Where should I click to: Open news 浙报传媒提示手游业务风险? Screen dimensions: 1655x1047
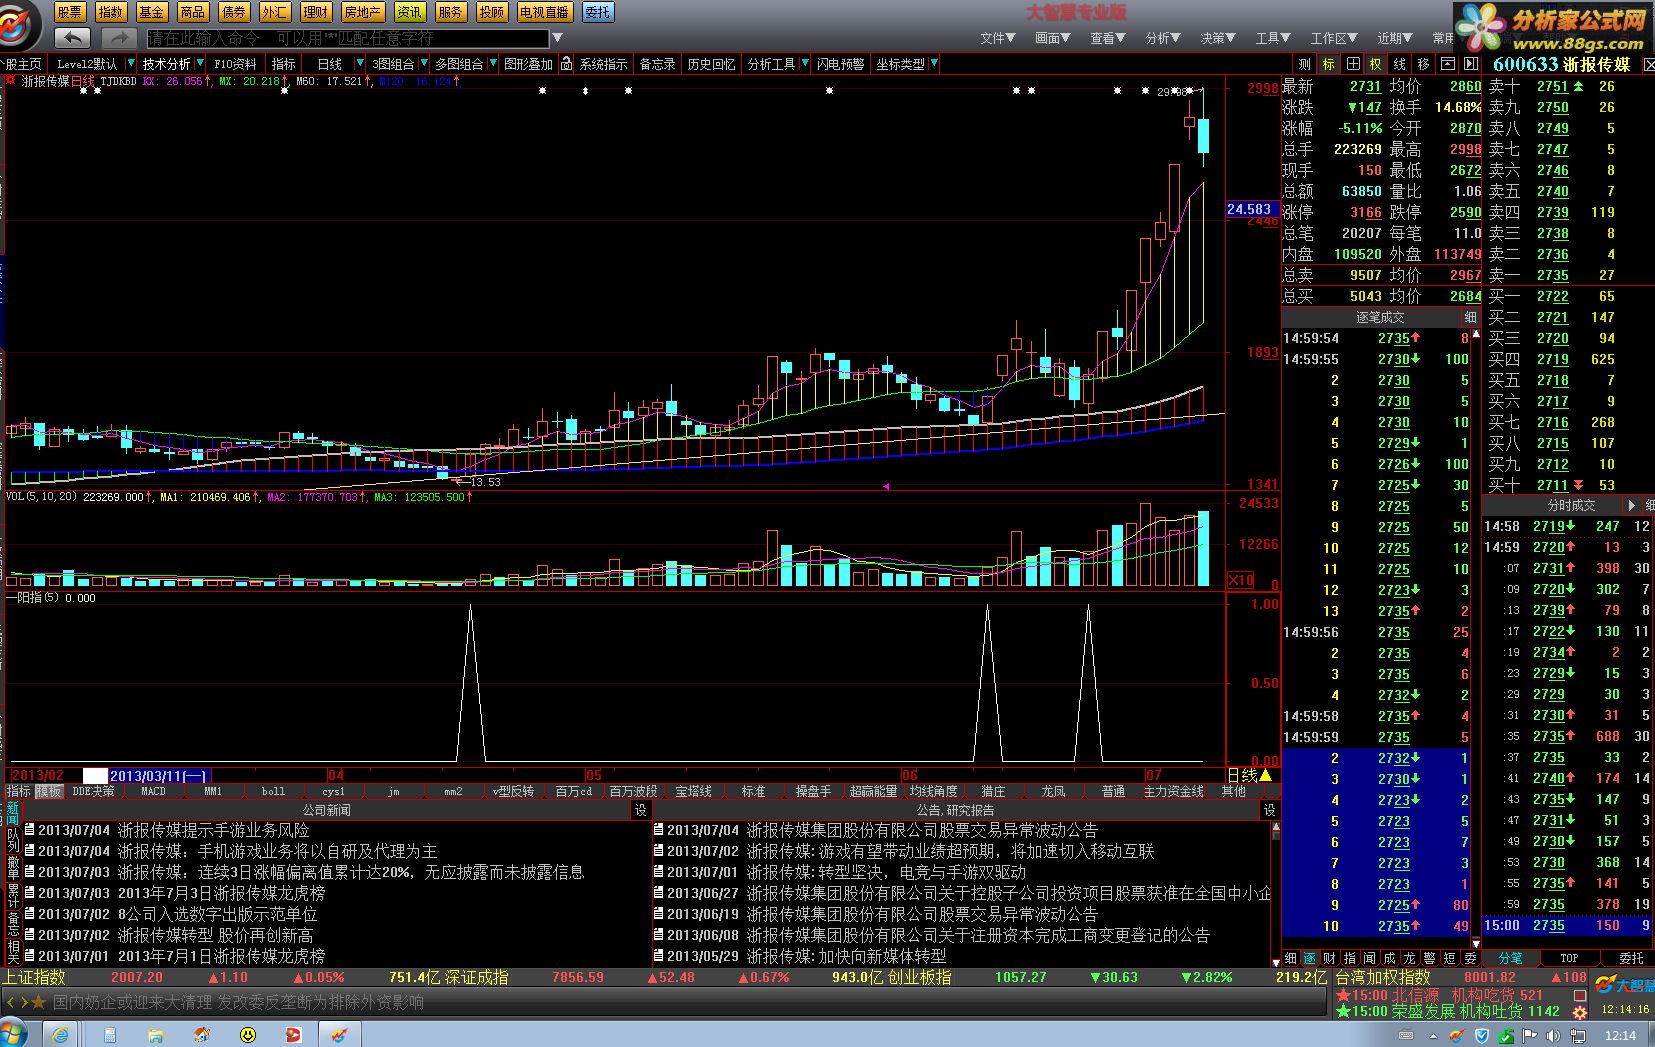pos(214,830)
